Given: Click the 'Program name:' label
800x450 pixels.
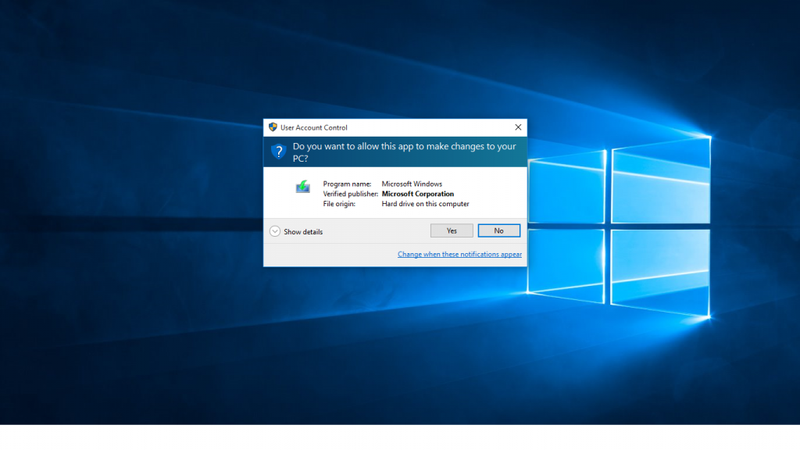Looking at the screenshot, I should click(347, 184).
